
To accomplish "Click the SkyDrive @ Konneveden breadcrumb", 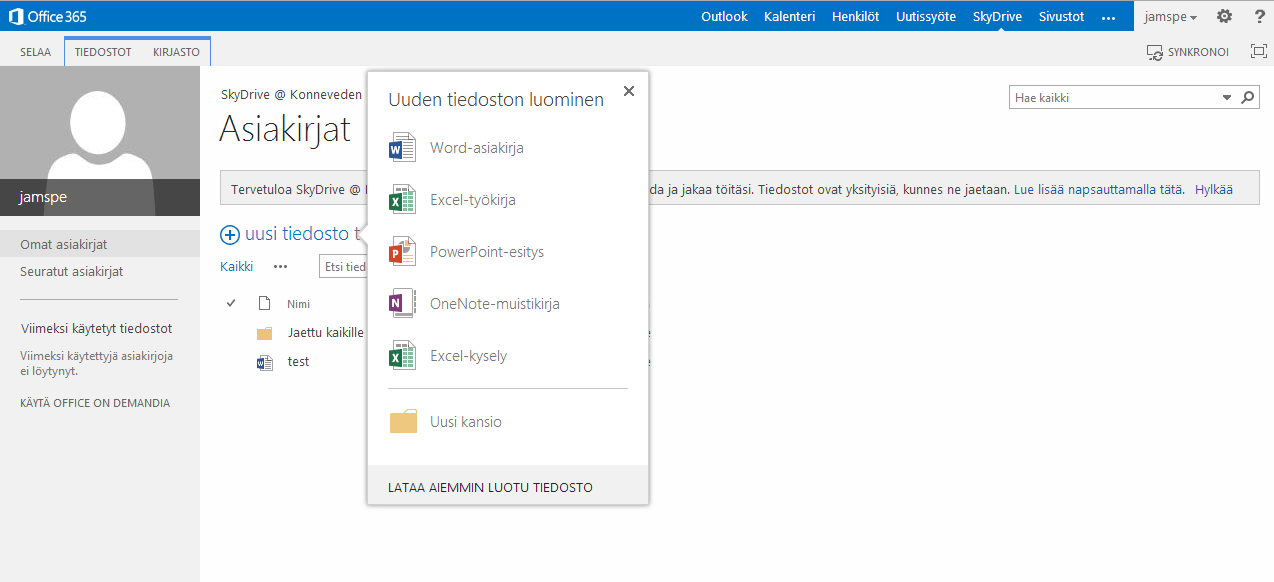I will (292, 94).
